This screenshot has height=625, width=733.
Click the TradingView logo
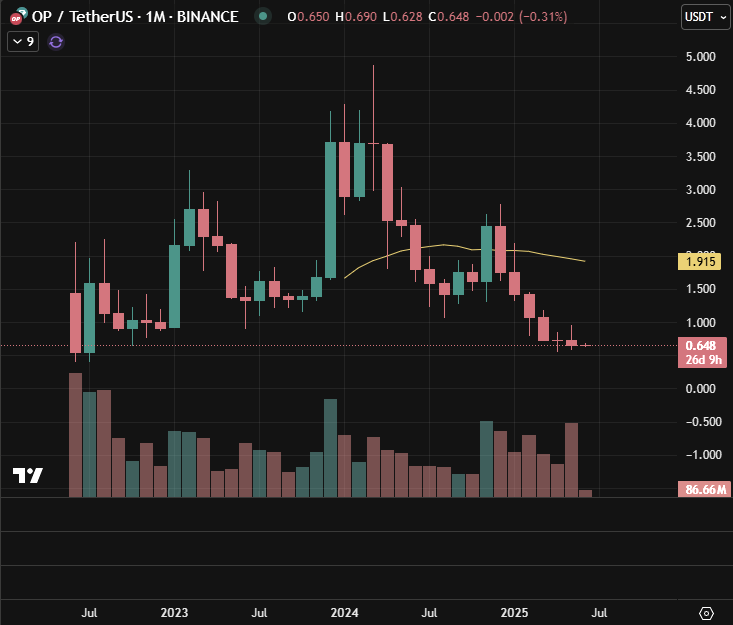point(28,475)
